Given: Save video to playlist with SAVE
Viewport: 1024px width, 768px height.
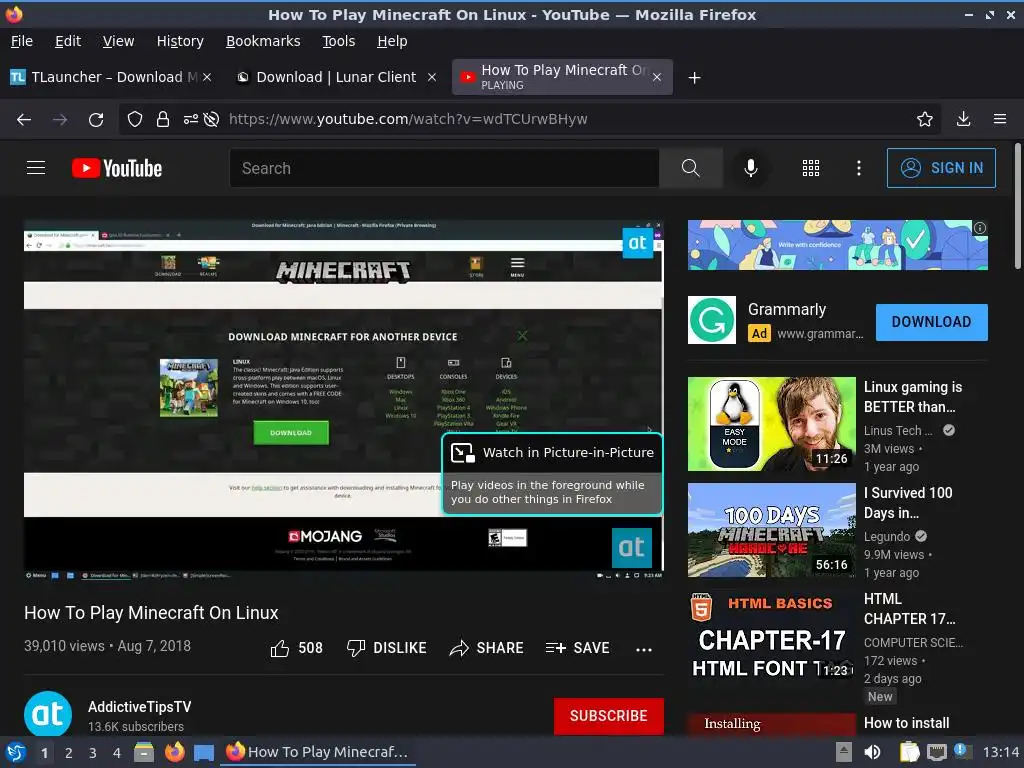Looking at the screenshot, I should [577, 648].
